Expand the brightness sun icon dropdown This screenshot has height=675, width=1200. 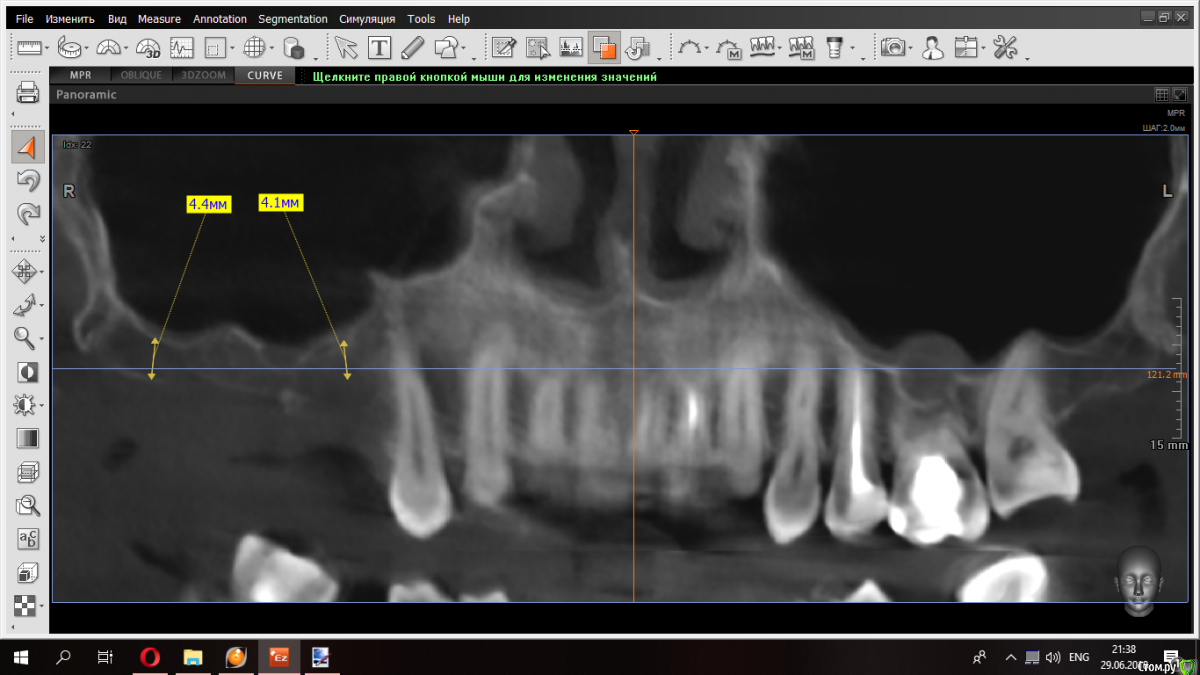pos(42,406)
